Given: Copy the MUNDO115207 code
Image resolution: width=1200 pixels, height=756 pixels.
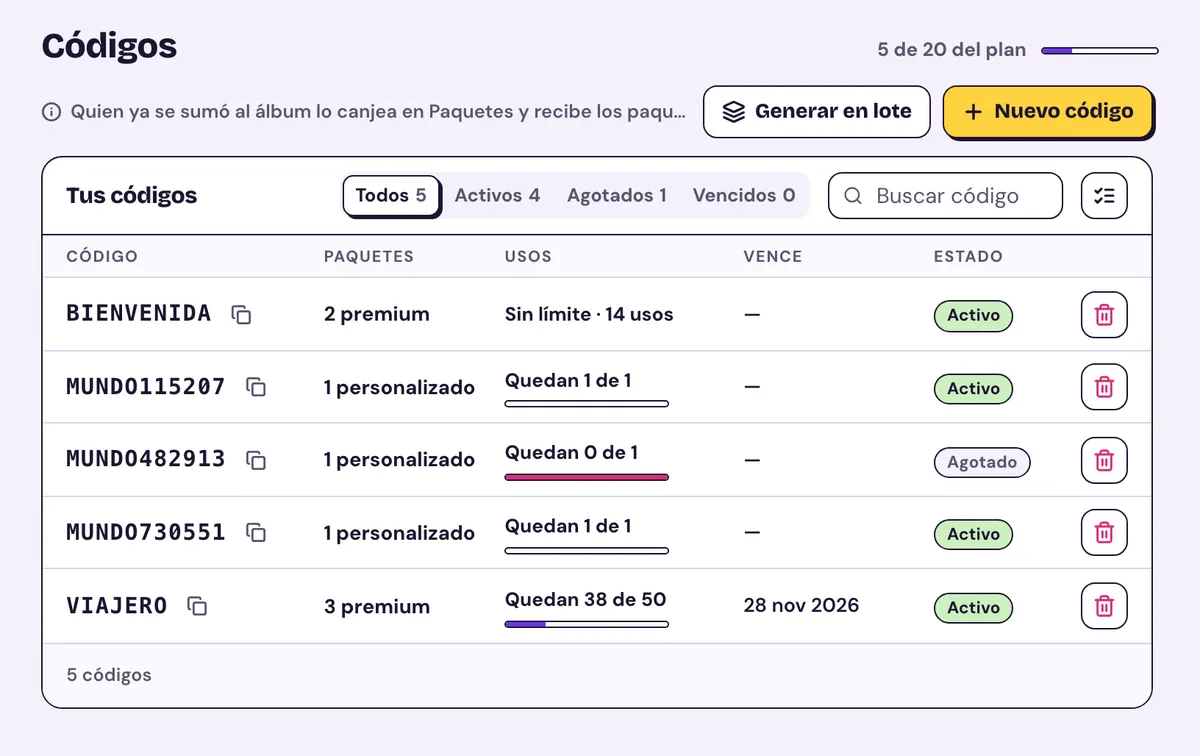Looking at the screenshot, I should [256, 387].
